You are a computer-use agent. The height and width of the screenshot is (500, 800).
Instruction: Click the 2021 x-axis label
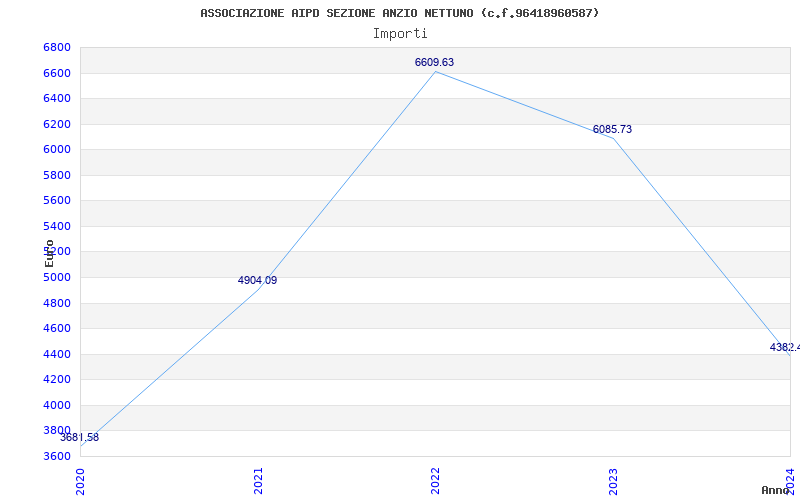(x=258, y=481)
